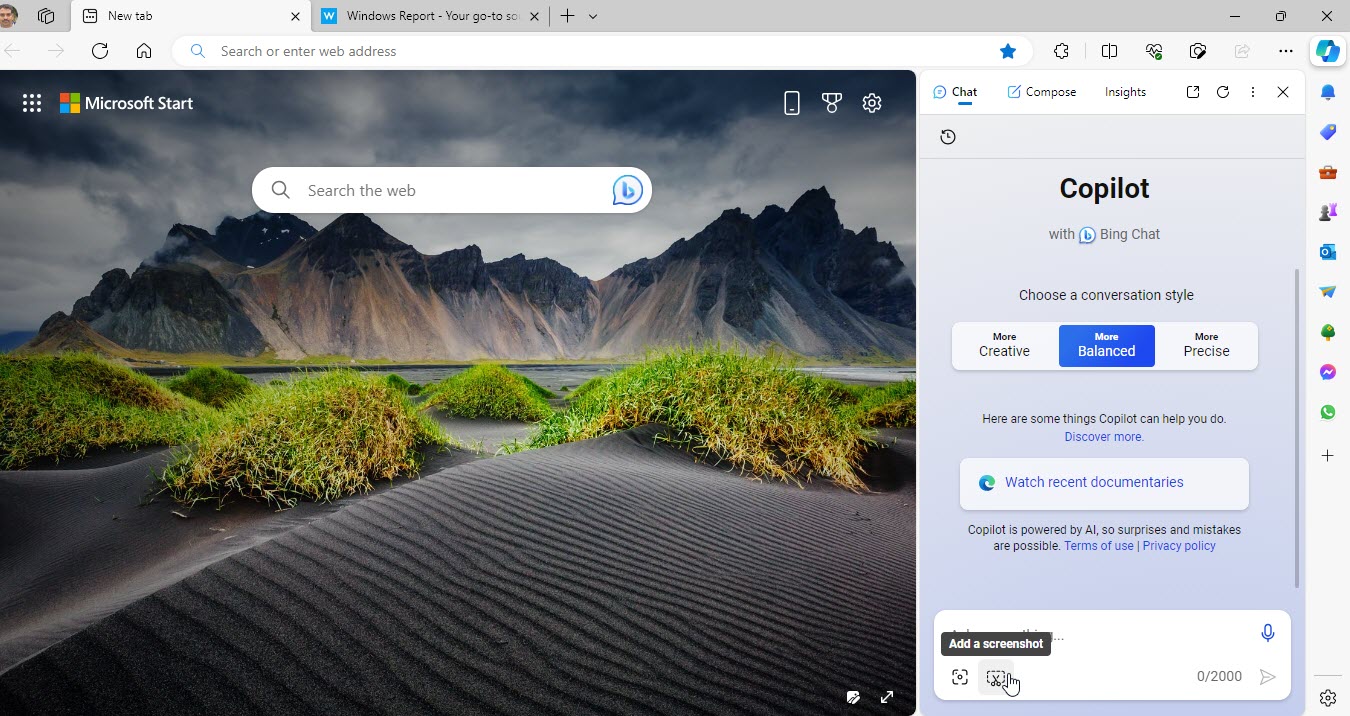Activate the microphone voice input
This screenshot has height=716, width=1350.
coord(1267,633)
